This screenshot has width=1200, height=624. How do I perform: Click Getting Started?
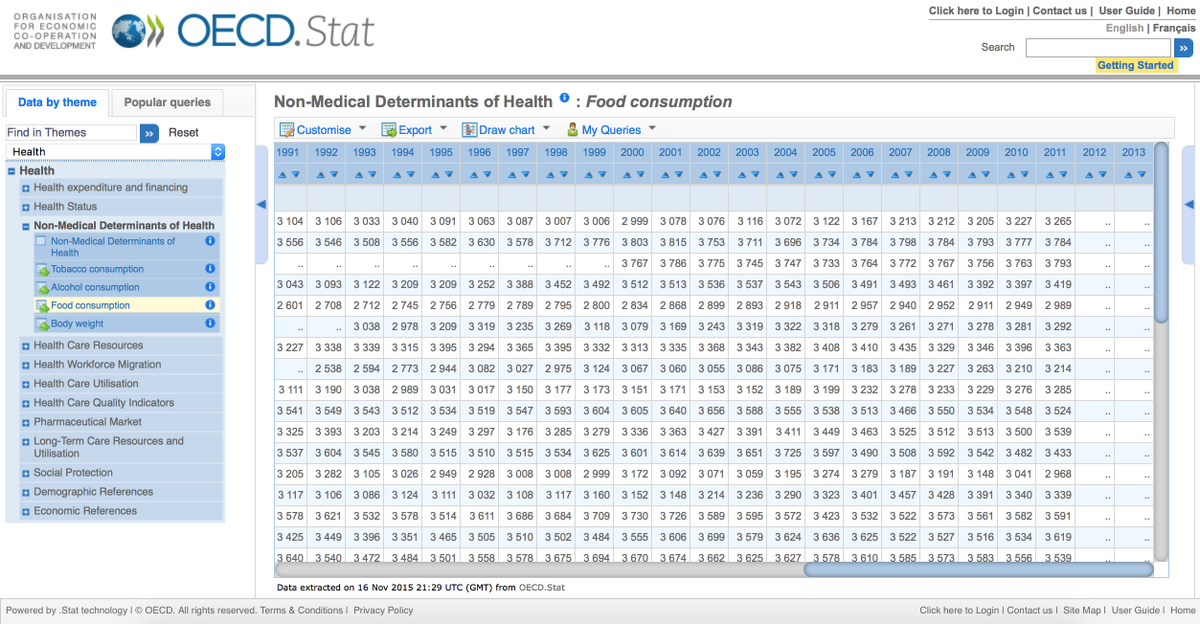(1135, 65)
